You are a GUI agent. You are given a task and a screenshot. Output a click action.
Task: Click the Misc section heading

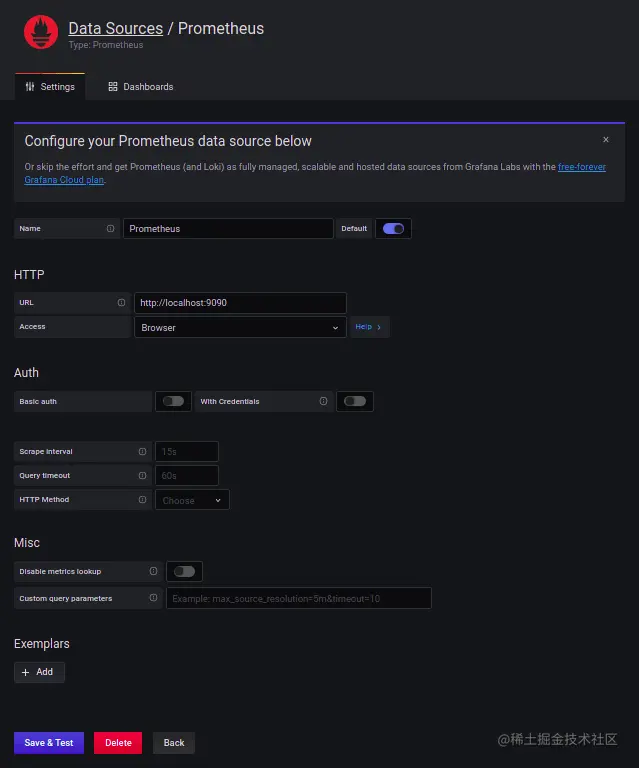point(27,543)
